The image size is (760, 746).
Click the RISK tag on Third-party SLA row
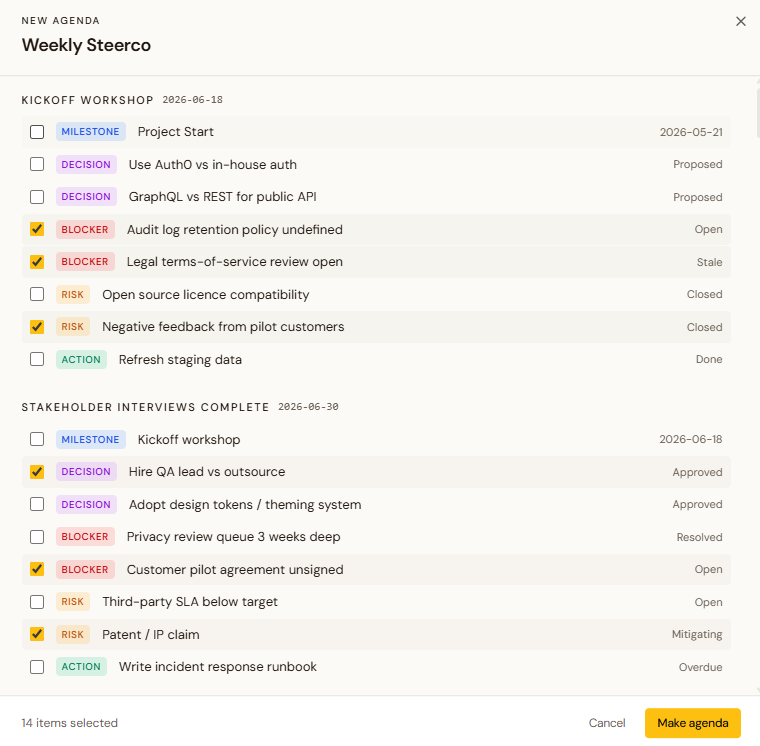(x=73, y=602)
